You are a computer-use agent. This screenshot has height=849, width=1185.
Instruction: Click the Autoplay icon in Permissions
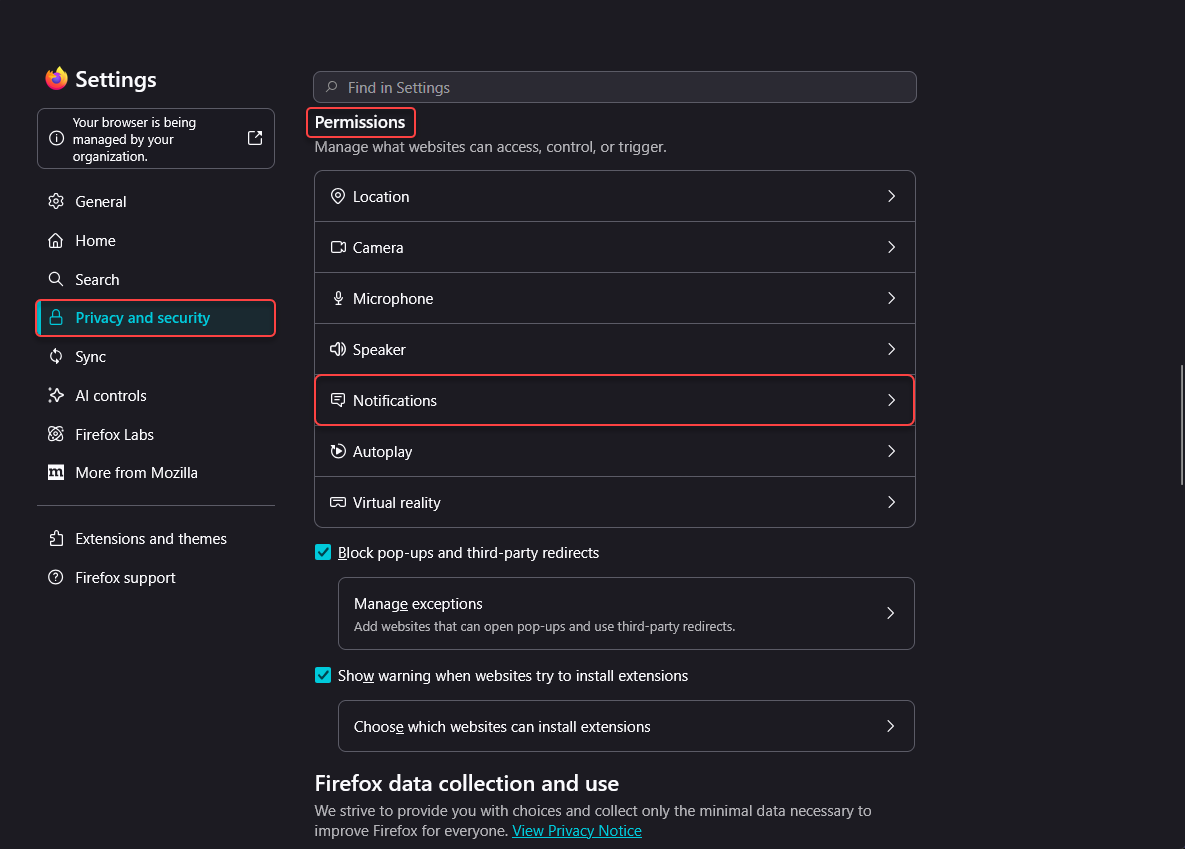point(338,451)
